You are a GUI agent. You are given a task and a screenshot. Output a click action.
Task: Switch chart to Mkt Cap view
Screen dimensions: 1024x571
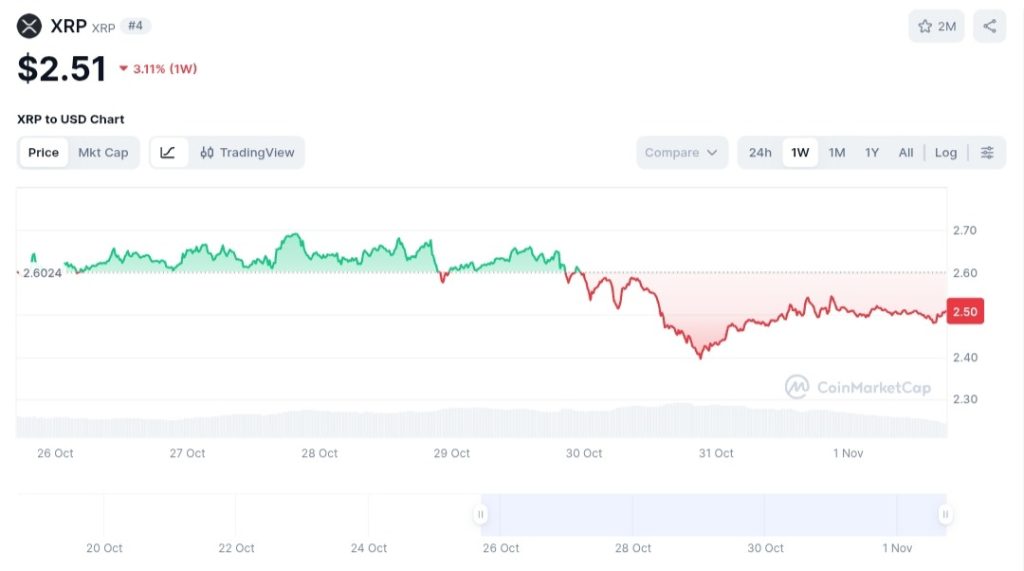coord(103,153)
